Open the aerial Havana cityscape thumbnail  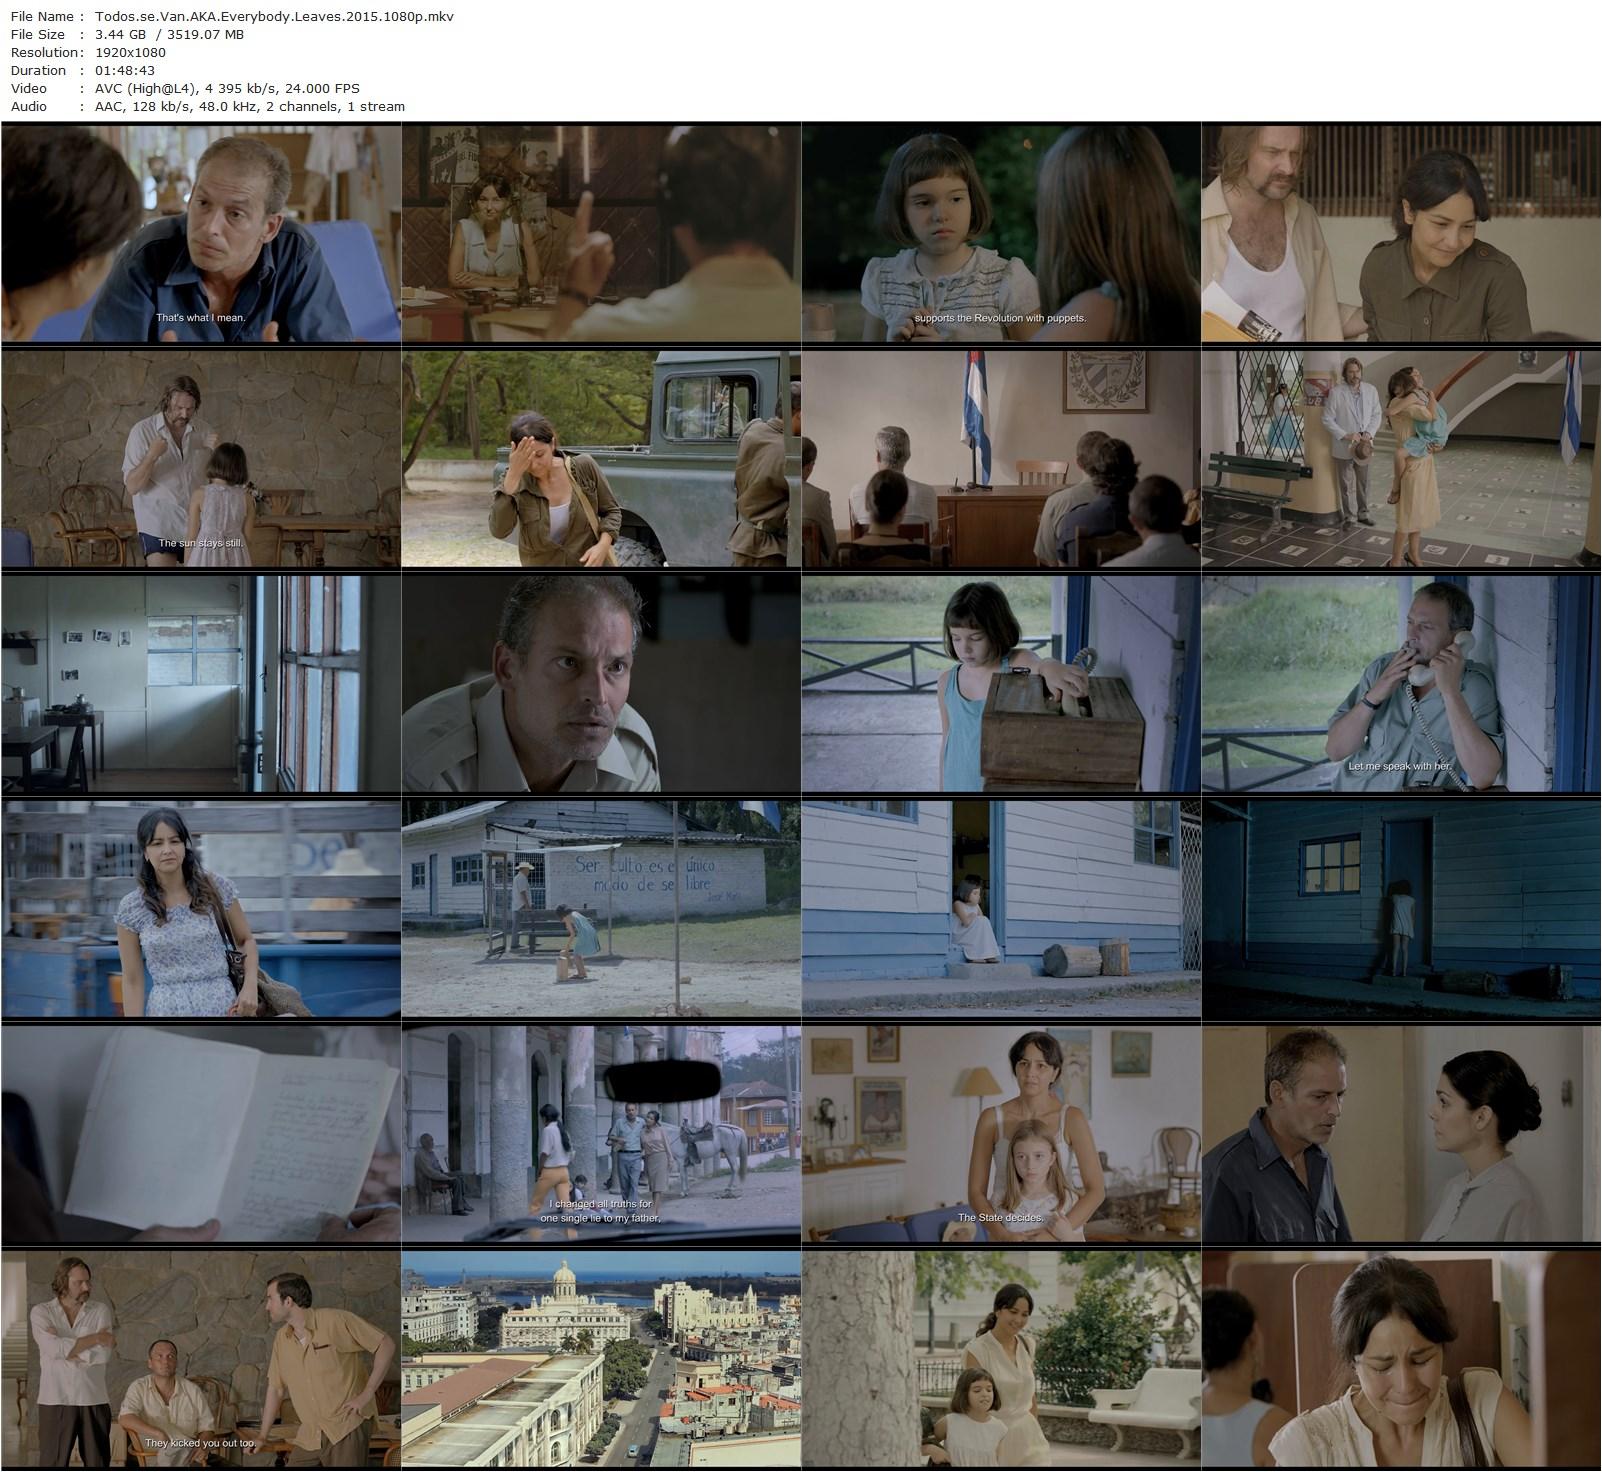tap(601, 1359)
